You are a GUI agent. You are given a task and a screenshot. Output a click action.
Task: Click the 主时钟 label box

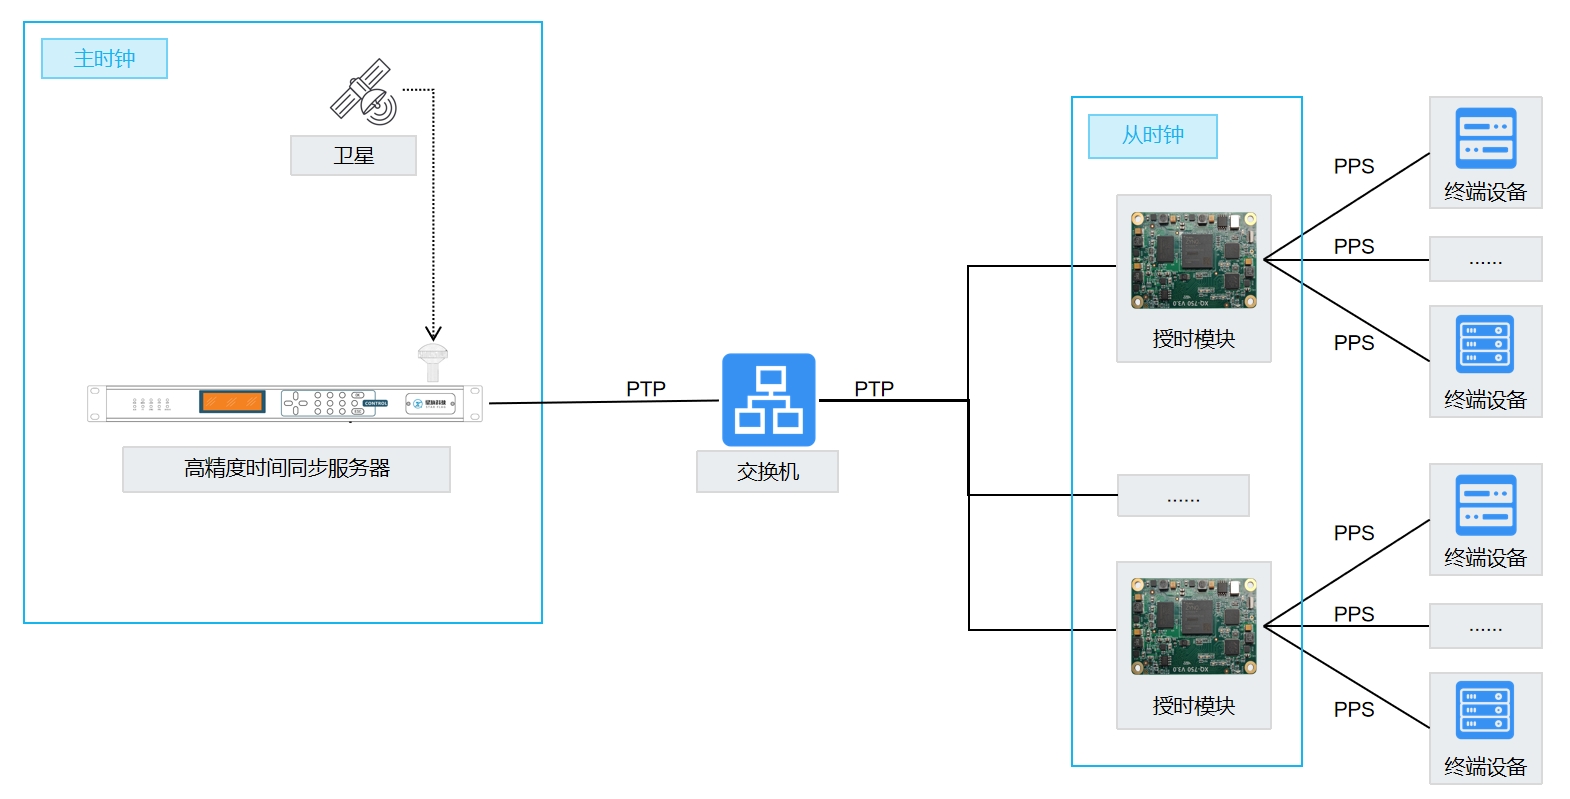tap(104, 59)
